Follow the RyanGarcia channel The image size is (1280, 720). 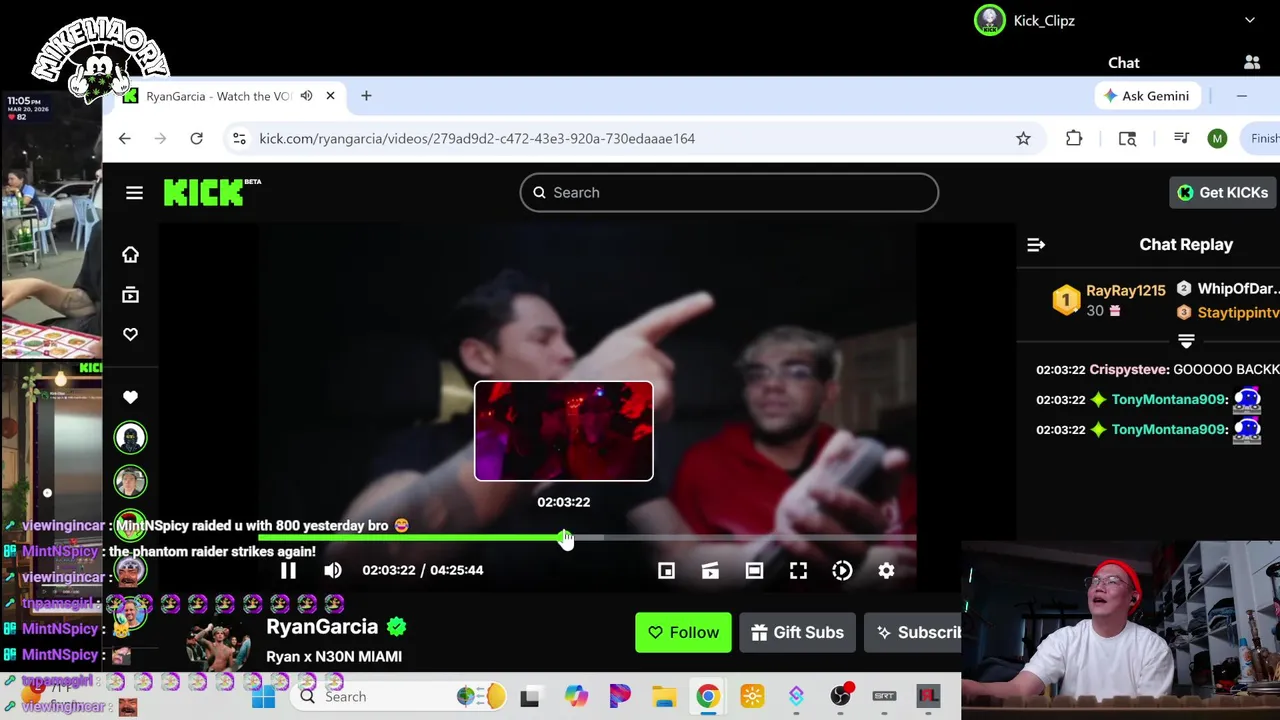point(683,632)
